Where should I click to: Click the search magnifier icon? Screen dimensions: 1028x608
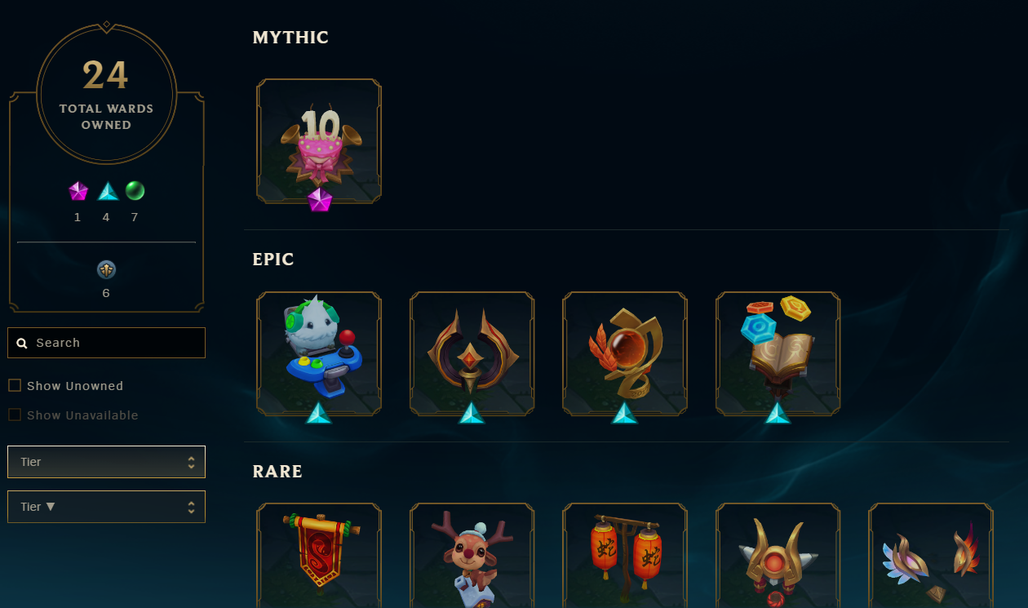click(22, 343)
